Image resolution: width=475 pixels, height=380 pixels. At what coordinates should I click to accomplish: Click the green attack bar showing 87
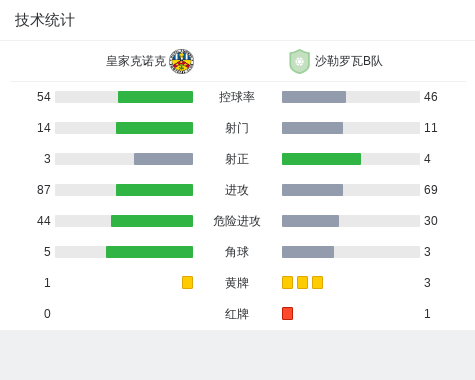tap(154, 190)
